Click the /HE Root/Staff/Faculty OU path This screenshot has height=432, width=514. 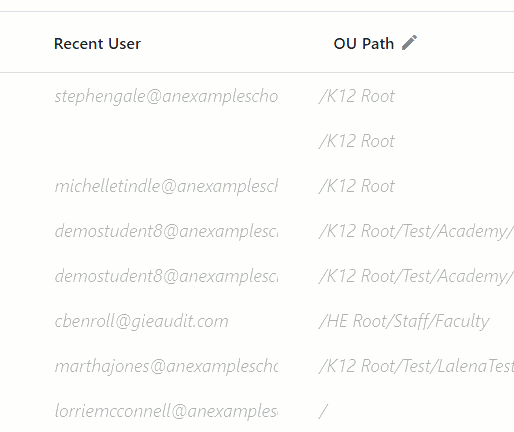click(404, 321)
